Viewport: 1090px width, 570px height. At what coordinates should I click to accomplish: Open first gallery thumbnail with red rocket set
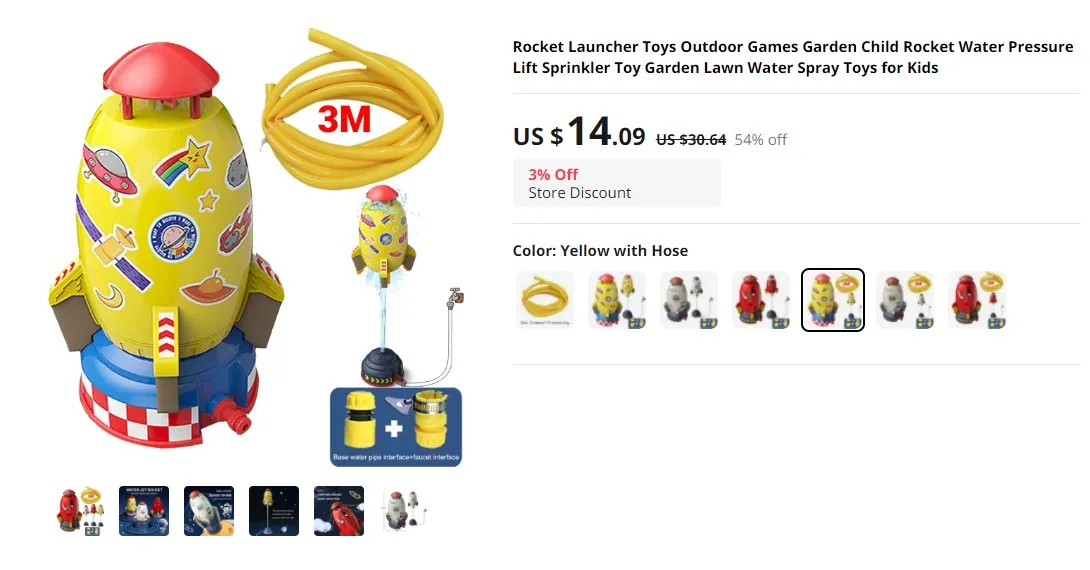click(79, 511)
